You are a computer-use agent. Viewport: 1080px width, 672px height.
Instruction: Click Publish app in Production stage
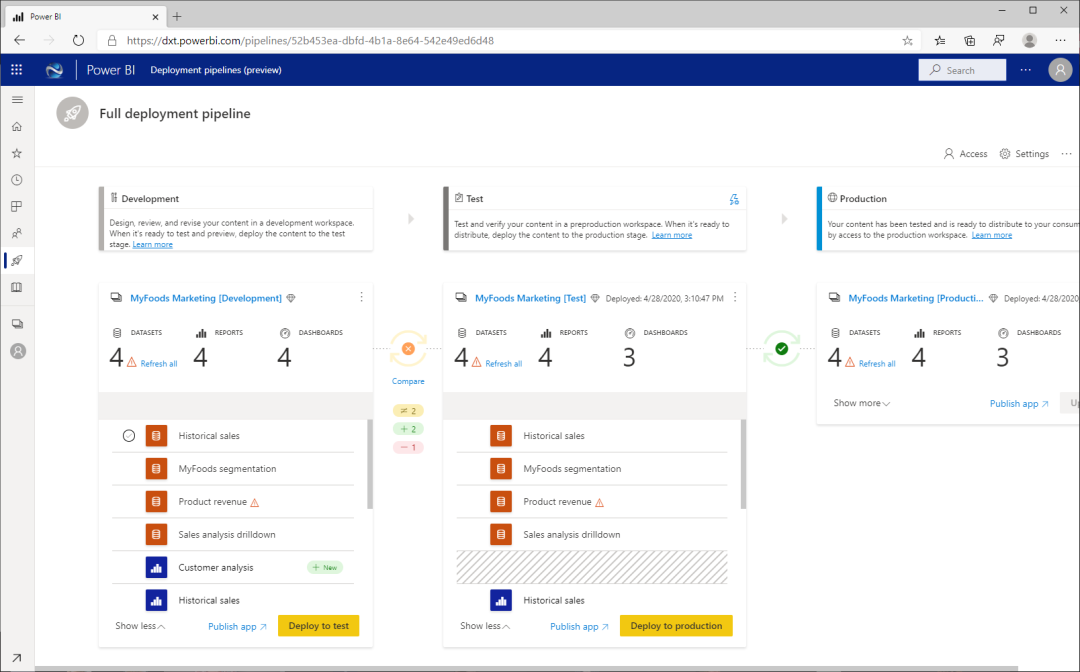point(1019,403)
